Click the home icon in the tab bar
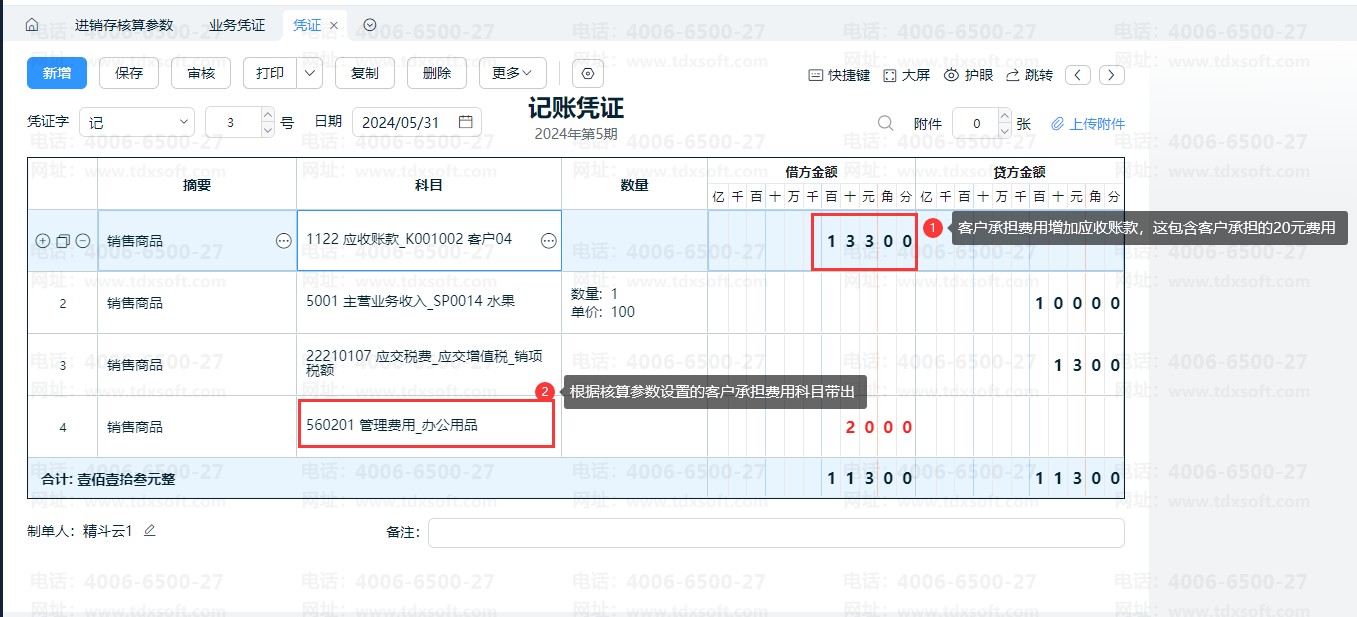Image resolution: width=1357 pixels, height=617 pixels. point(31,25)
